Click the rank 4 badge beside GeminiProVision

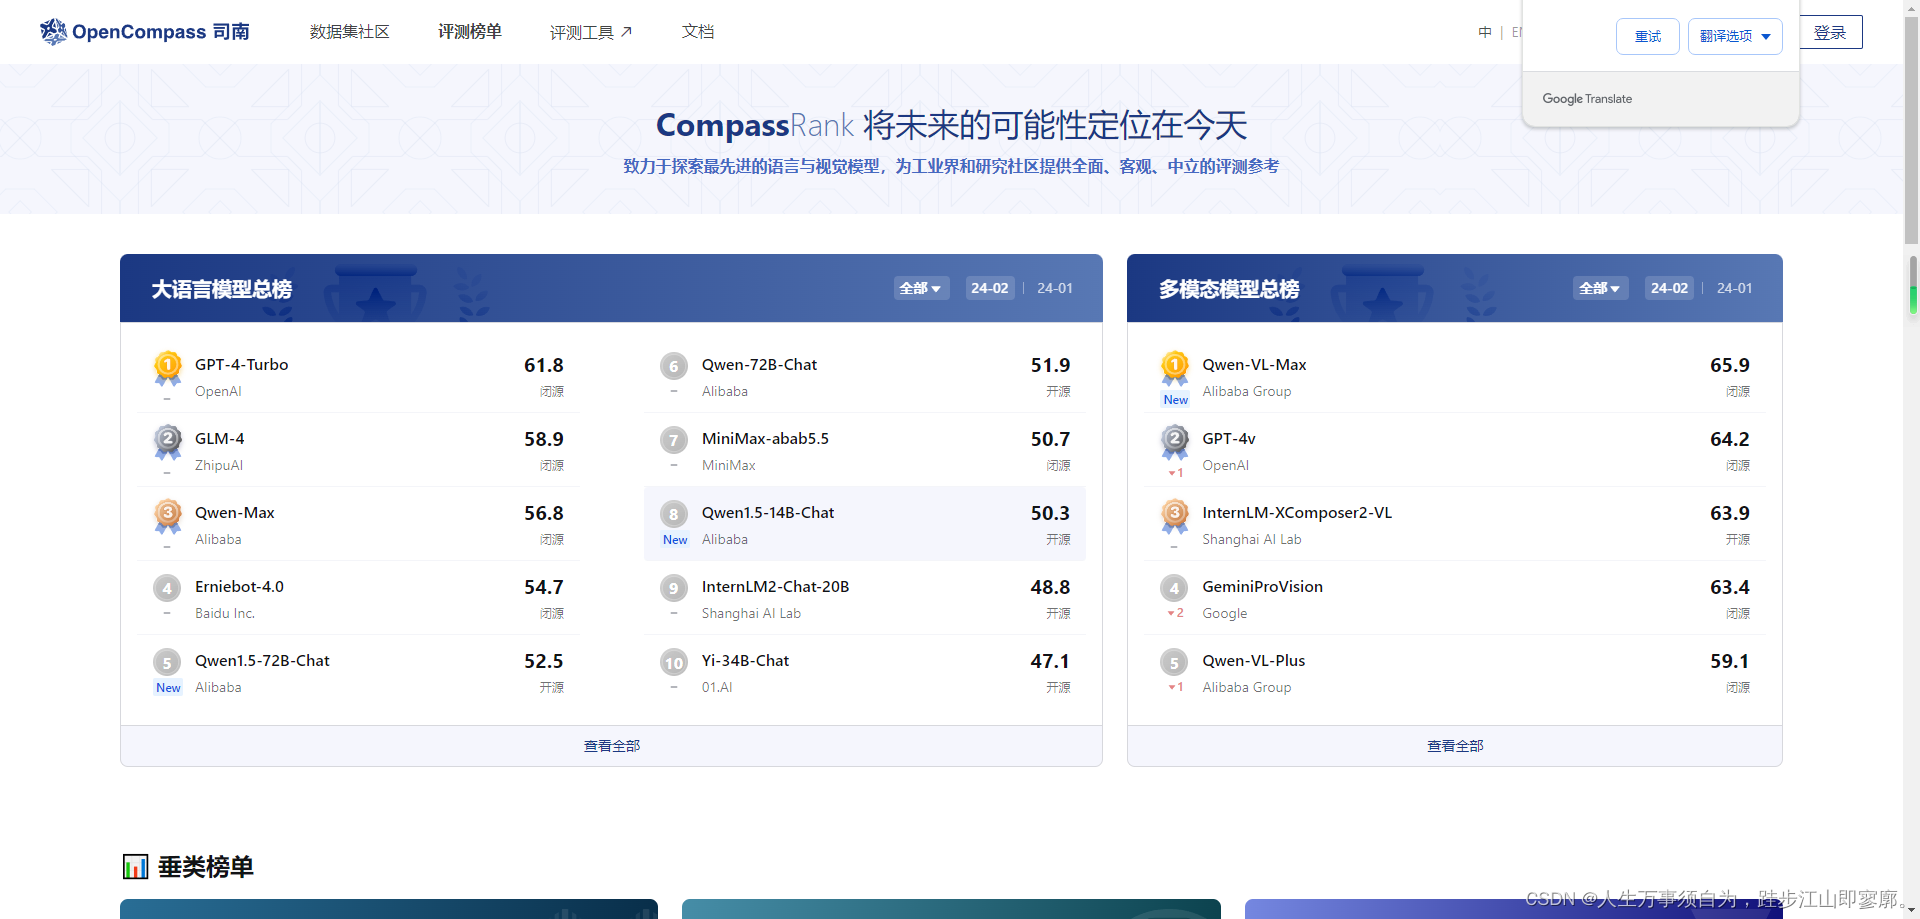[1174, 588]
